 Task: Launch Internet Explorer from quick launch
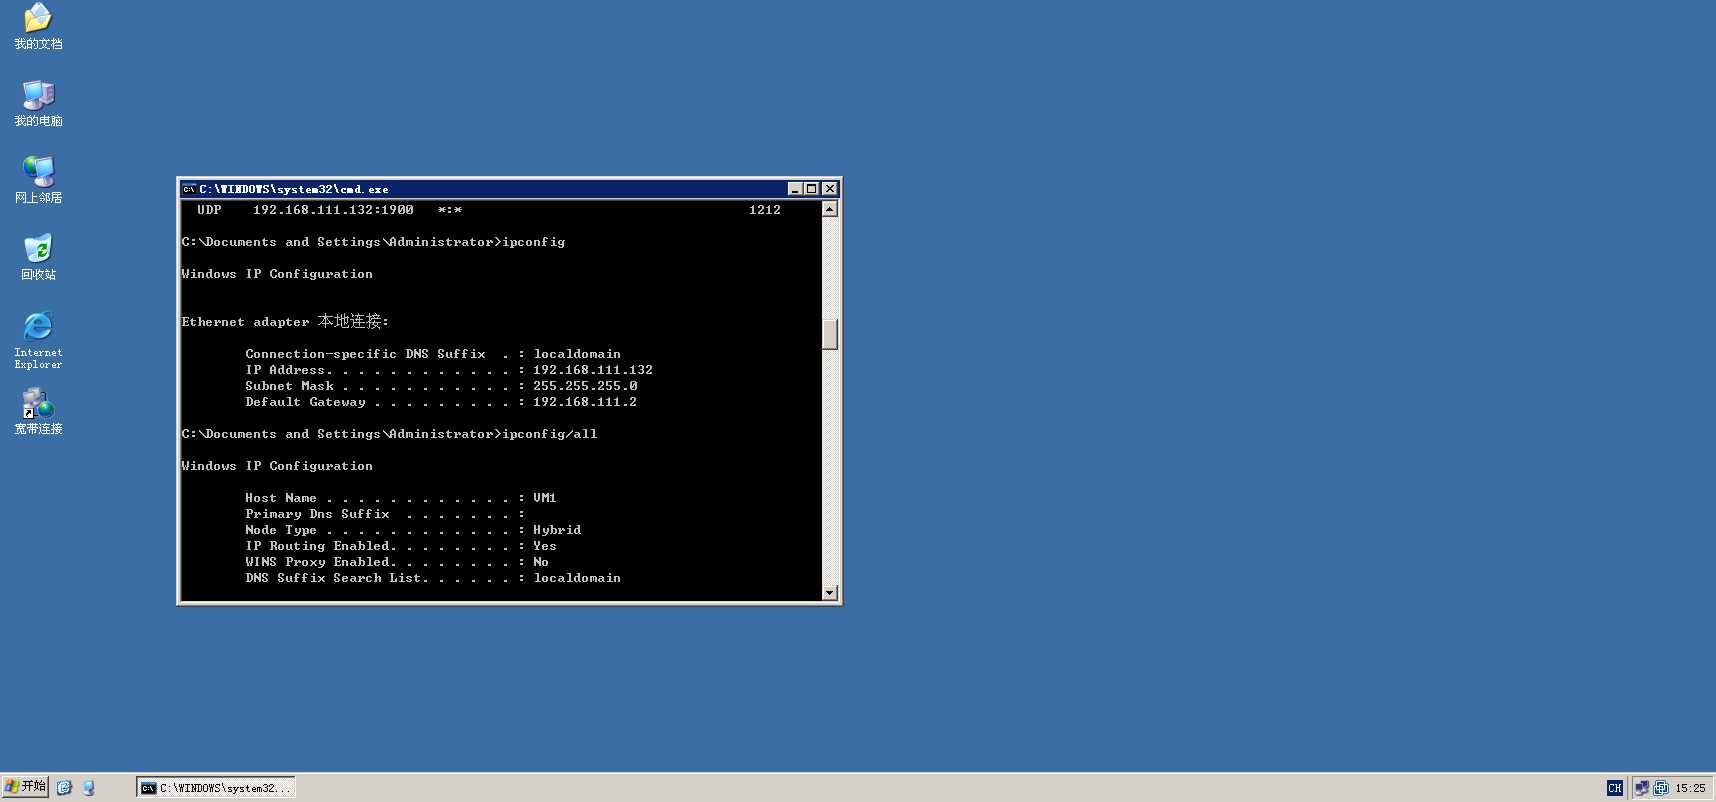coord(64,788)
